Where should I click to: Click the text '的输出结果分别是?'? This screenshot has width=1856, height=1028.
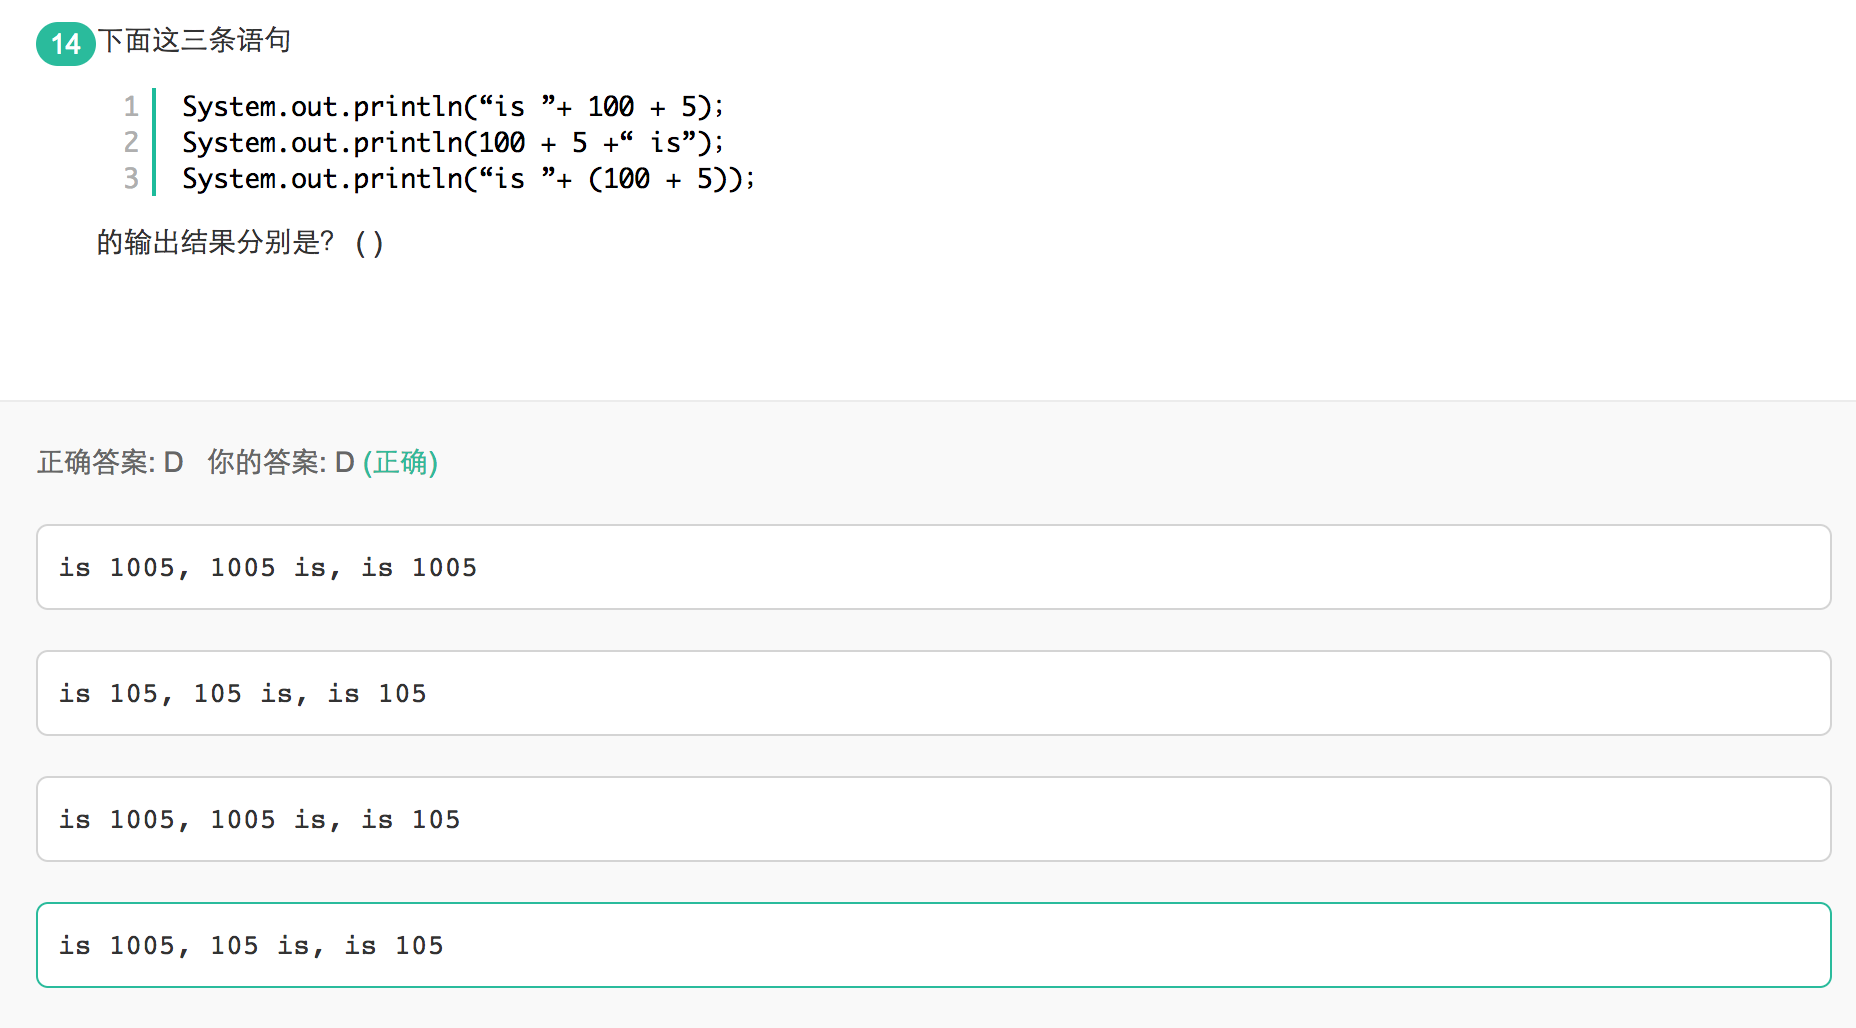coord(214,242)
